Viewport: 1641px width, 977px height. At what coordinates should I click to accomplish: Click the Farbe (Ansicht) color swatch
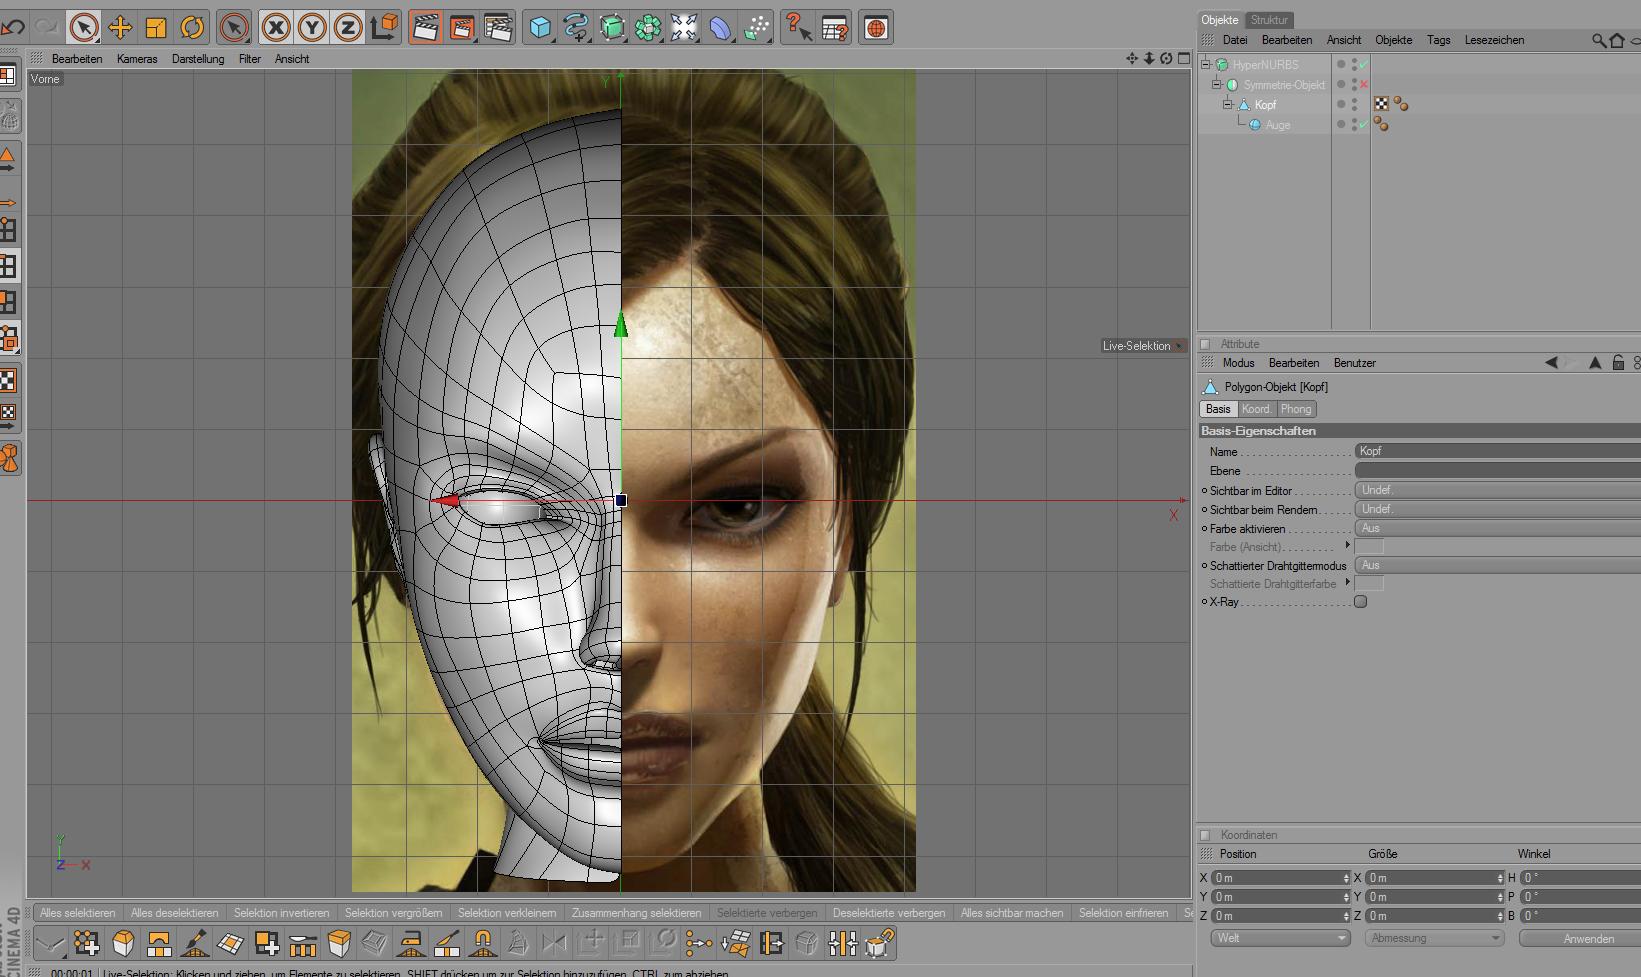coord(1369,547)
